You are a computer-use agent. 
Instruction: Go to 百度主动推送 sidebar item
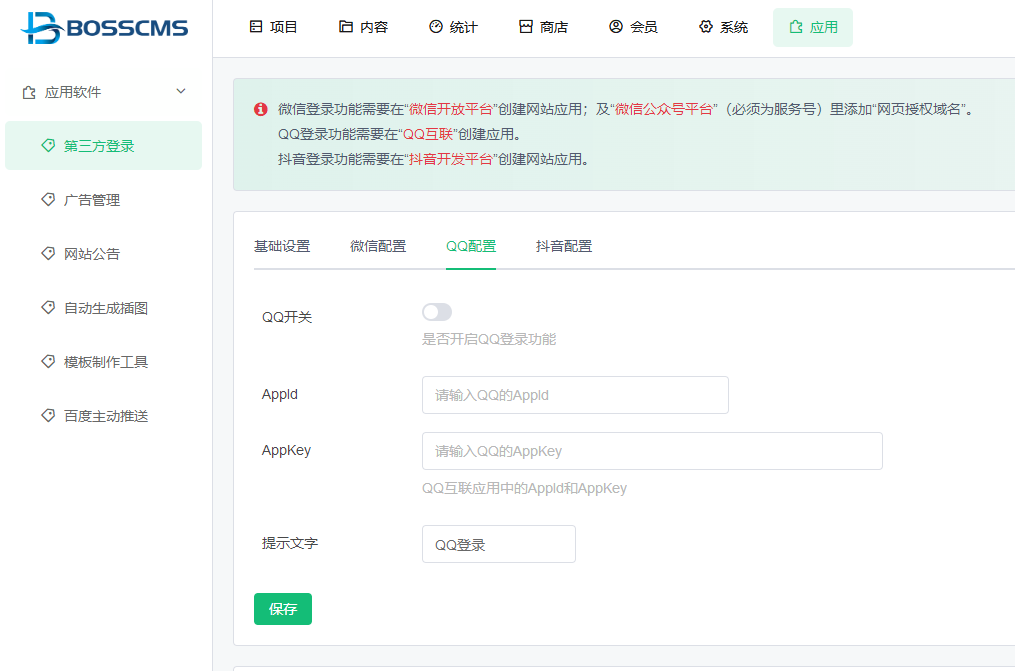pos(106,416)
